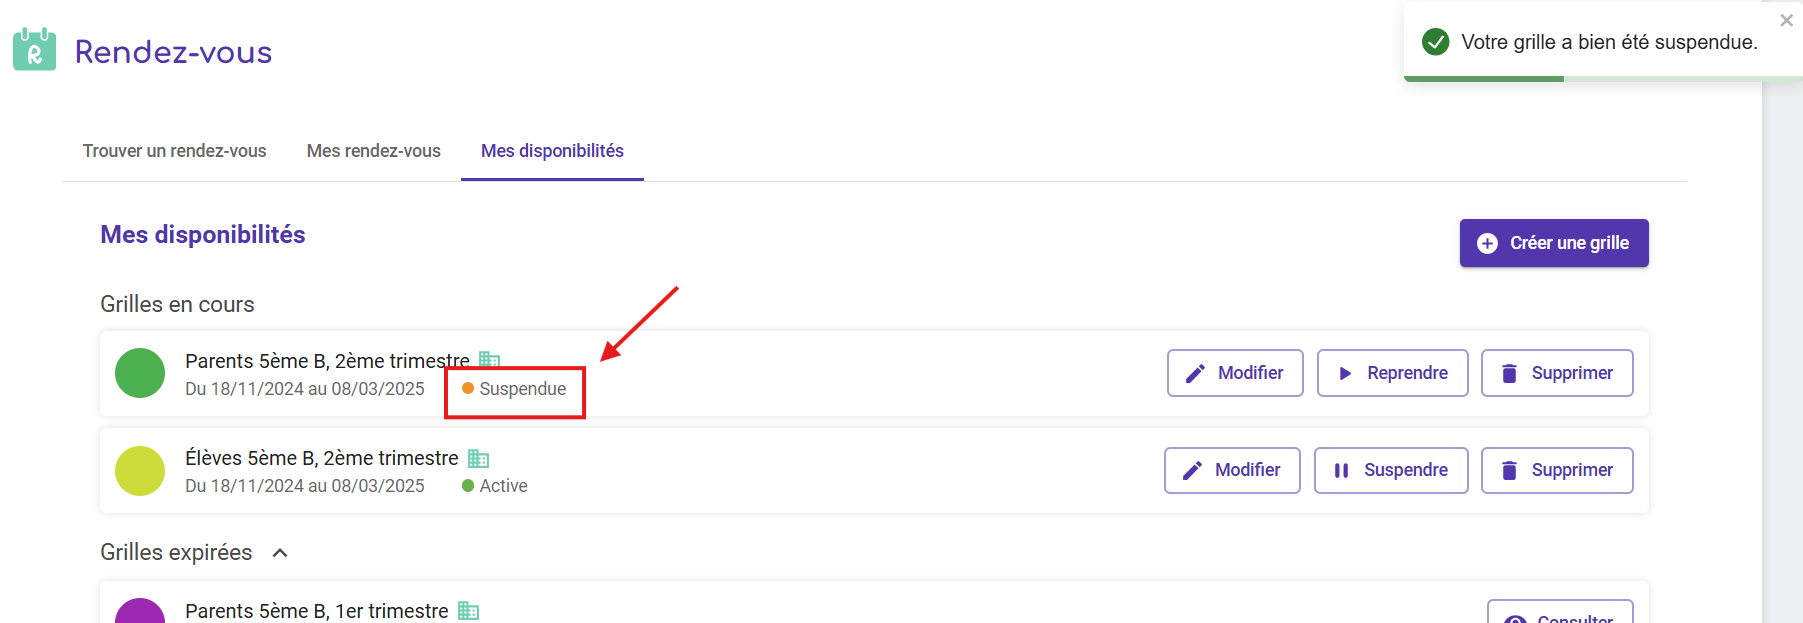
Task: Click the Rendez-vous calendar logo icon
Action: click(34, 49)
